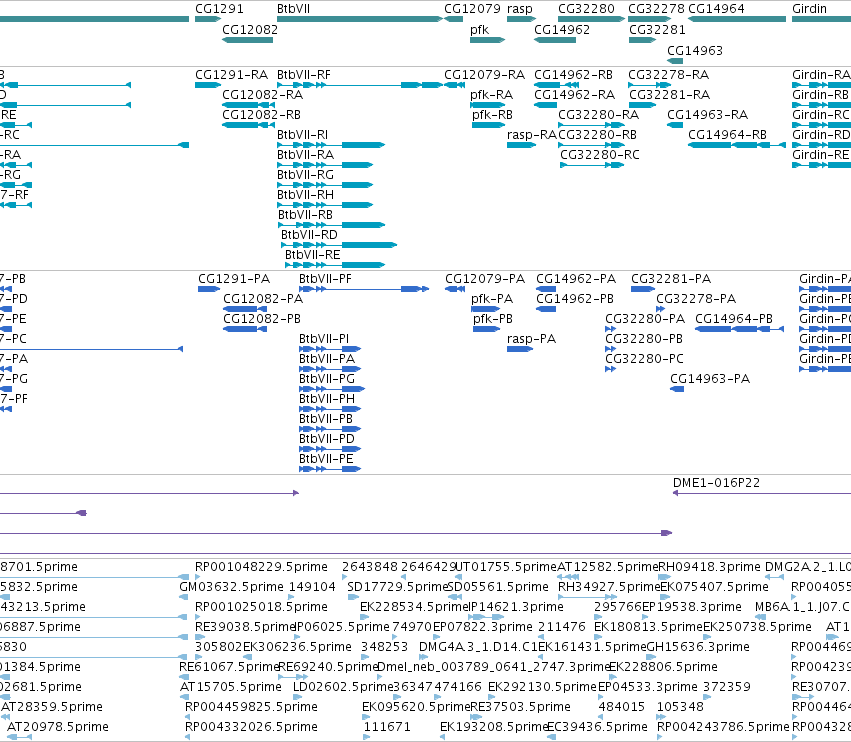
Task: Click the Girdin gene label
Action: pos(809,9)
